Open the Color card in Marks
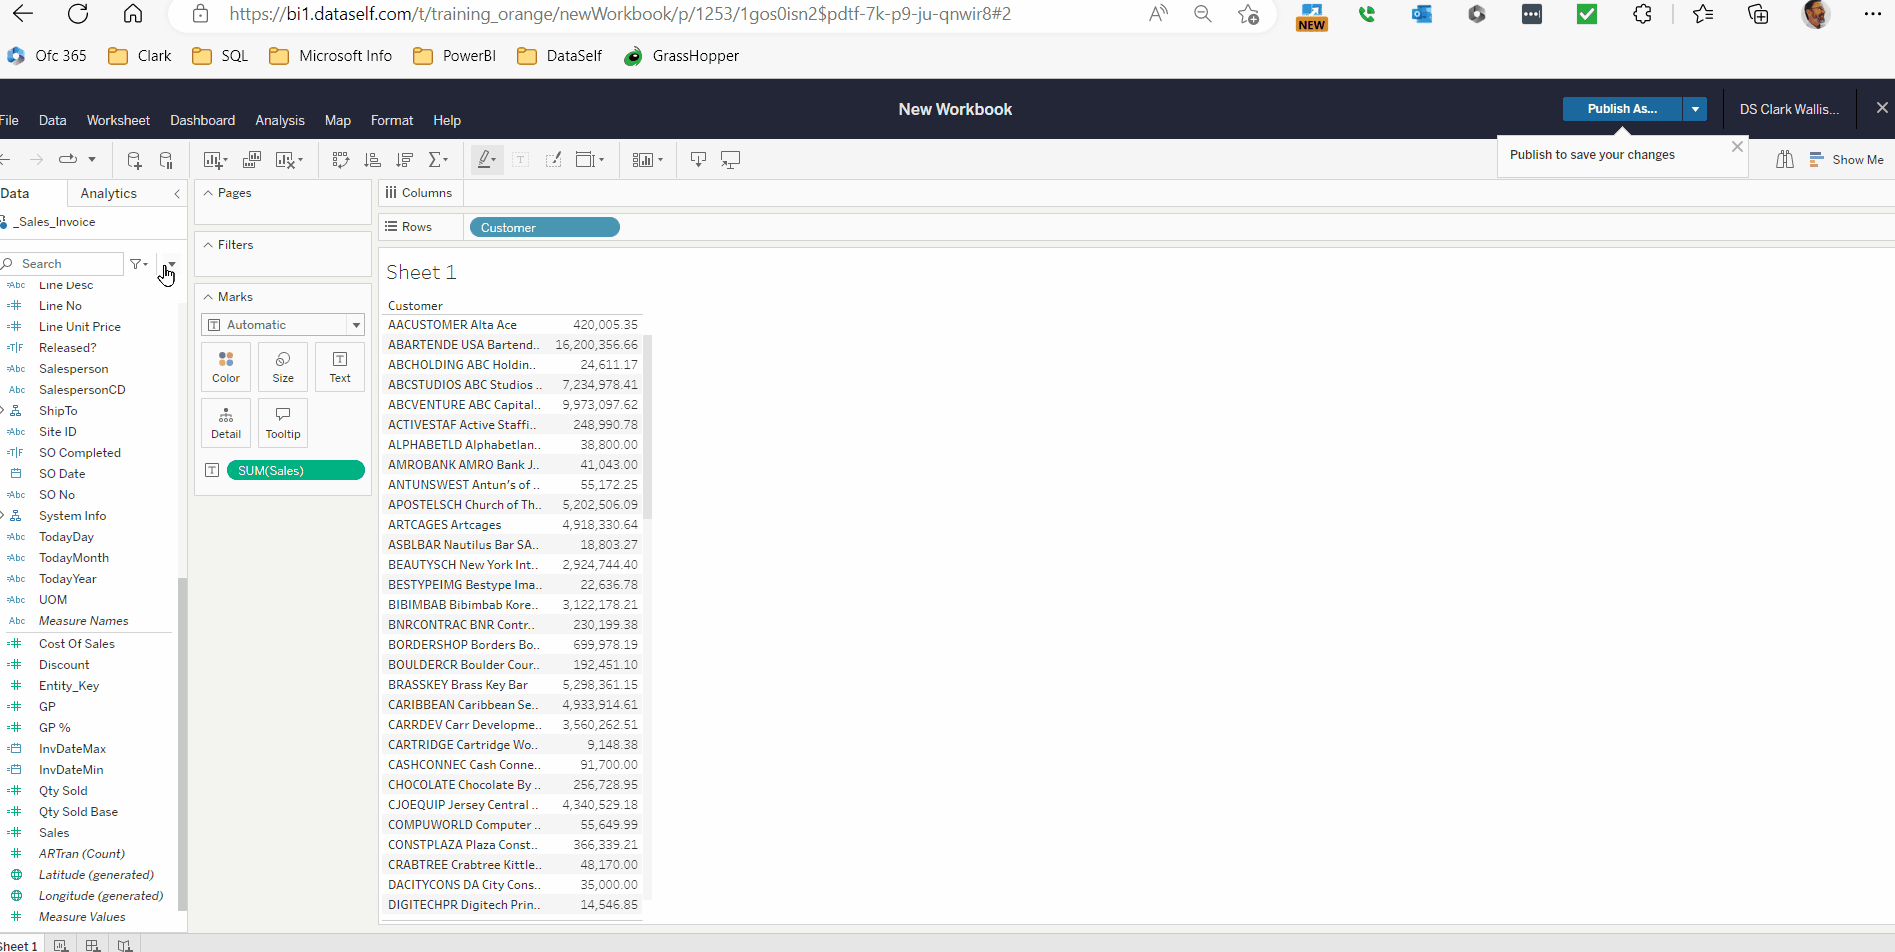This screenshot has width=1895, height=952. point(226,367)
